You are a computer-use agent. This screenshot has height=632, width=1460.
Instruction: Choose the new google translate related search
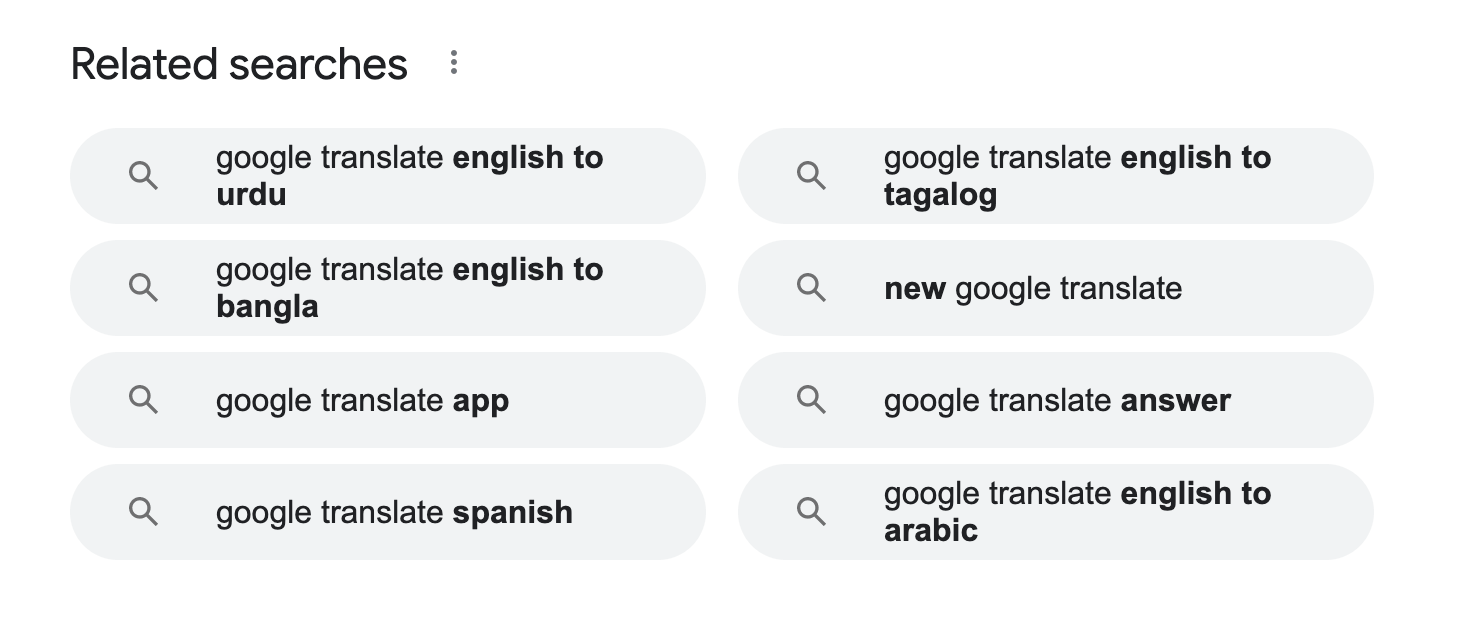1055,288
